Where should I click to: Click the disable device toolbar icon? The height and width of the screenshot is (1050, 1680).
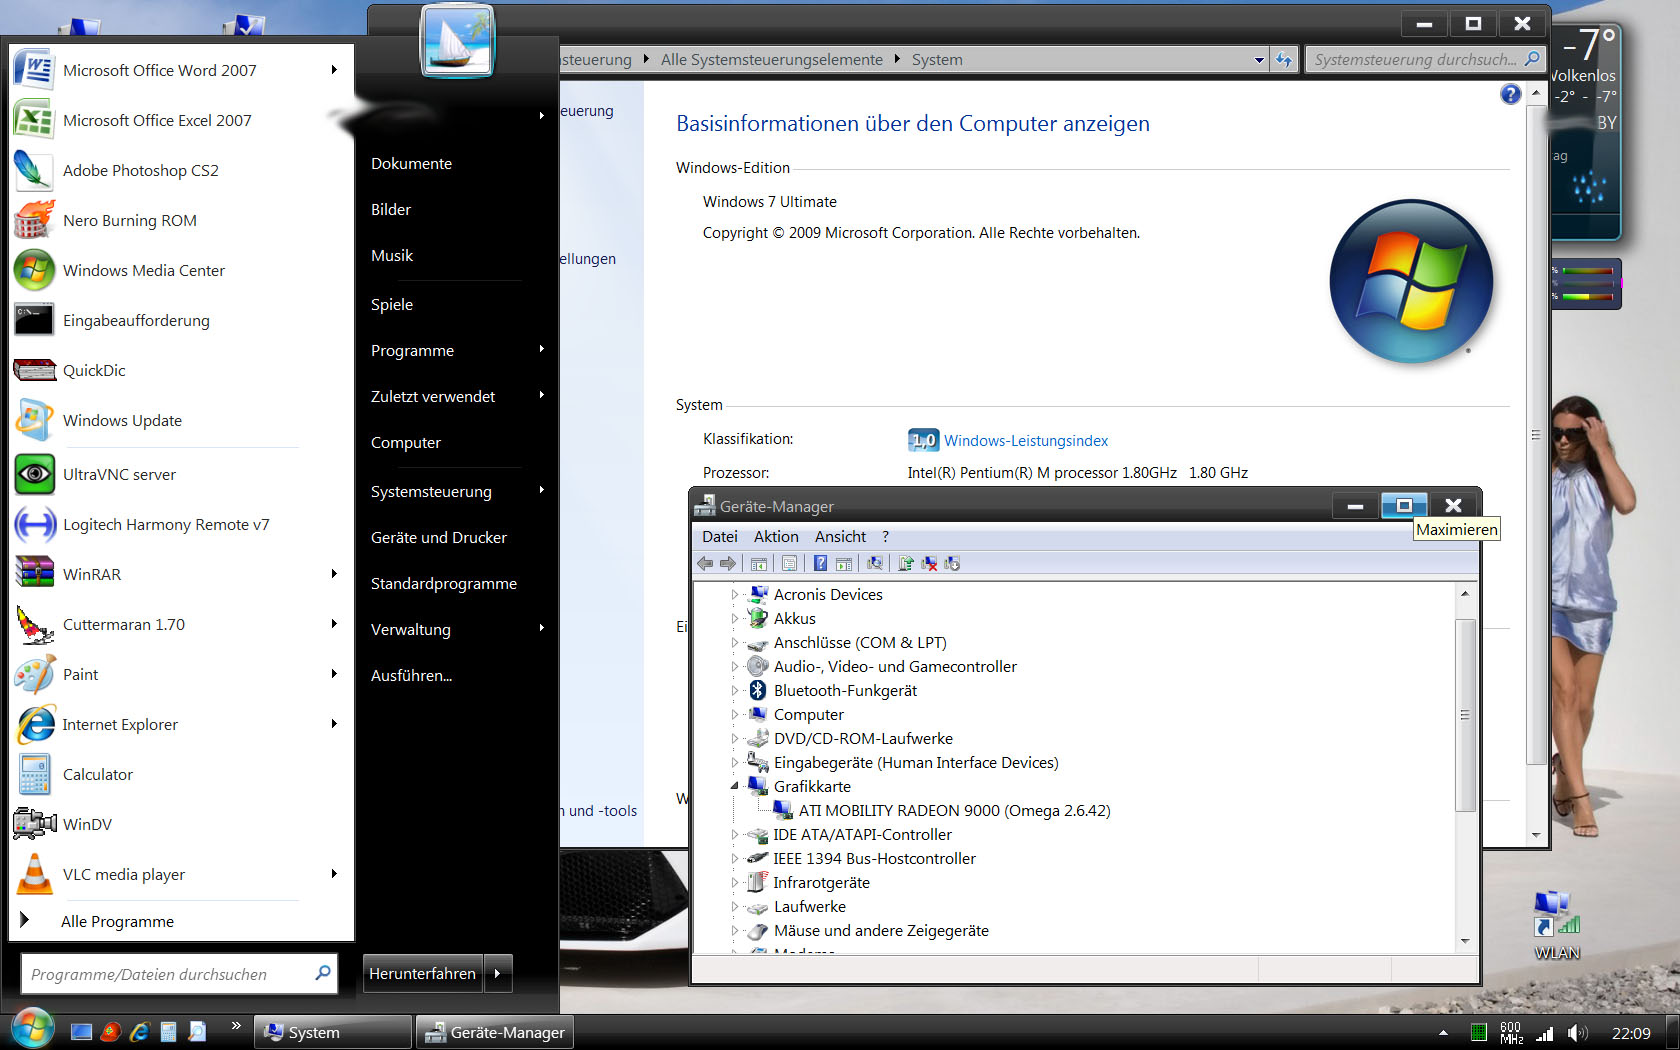click(952, 564)
